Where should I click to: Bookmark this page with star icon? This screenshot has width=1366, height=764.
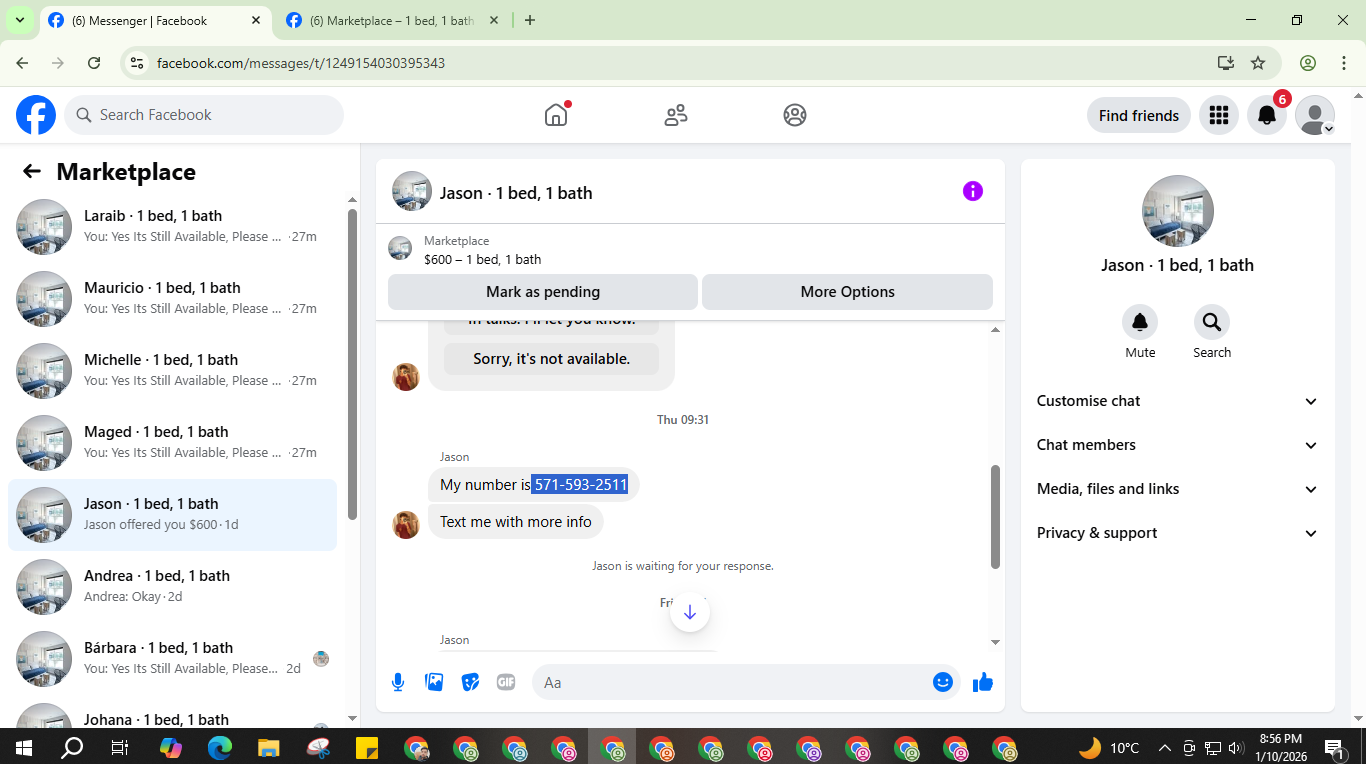click(x=1258, y=63)
